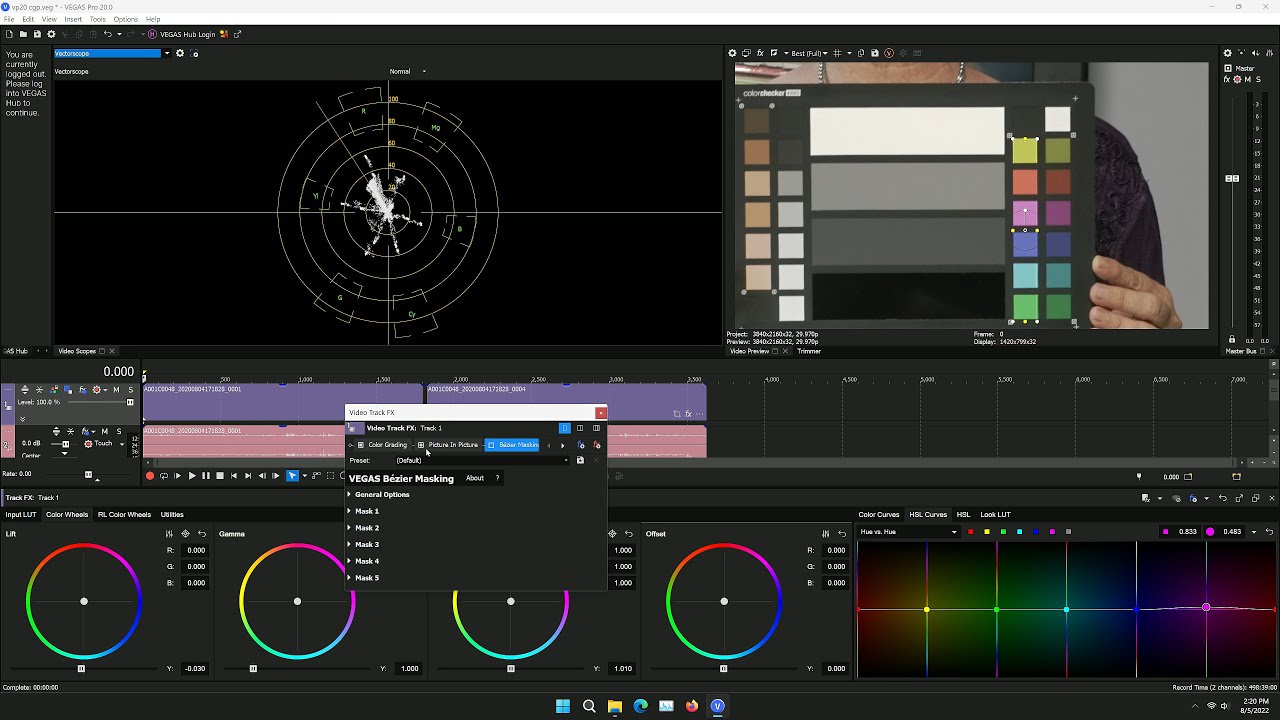The image size is (1280, 720).
Task: Click the Master FX icon
Action: click(1227, 79)
